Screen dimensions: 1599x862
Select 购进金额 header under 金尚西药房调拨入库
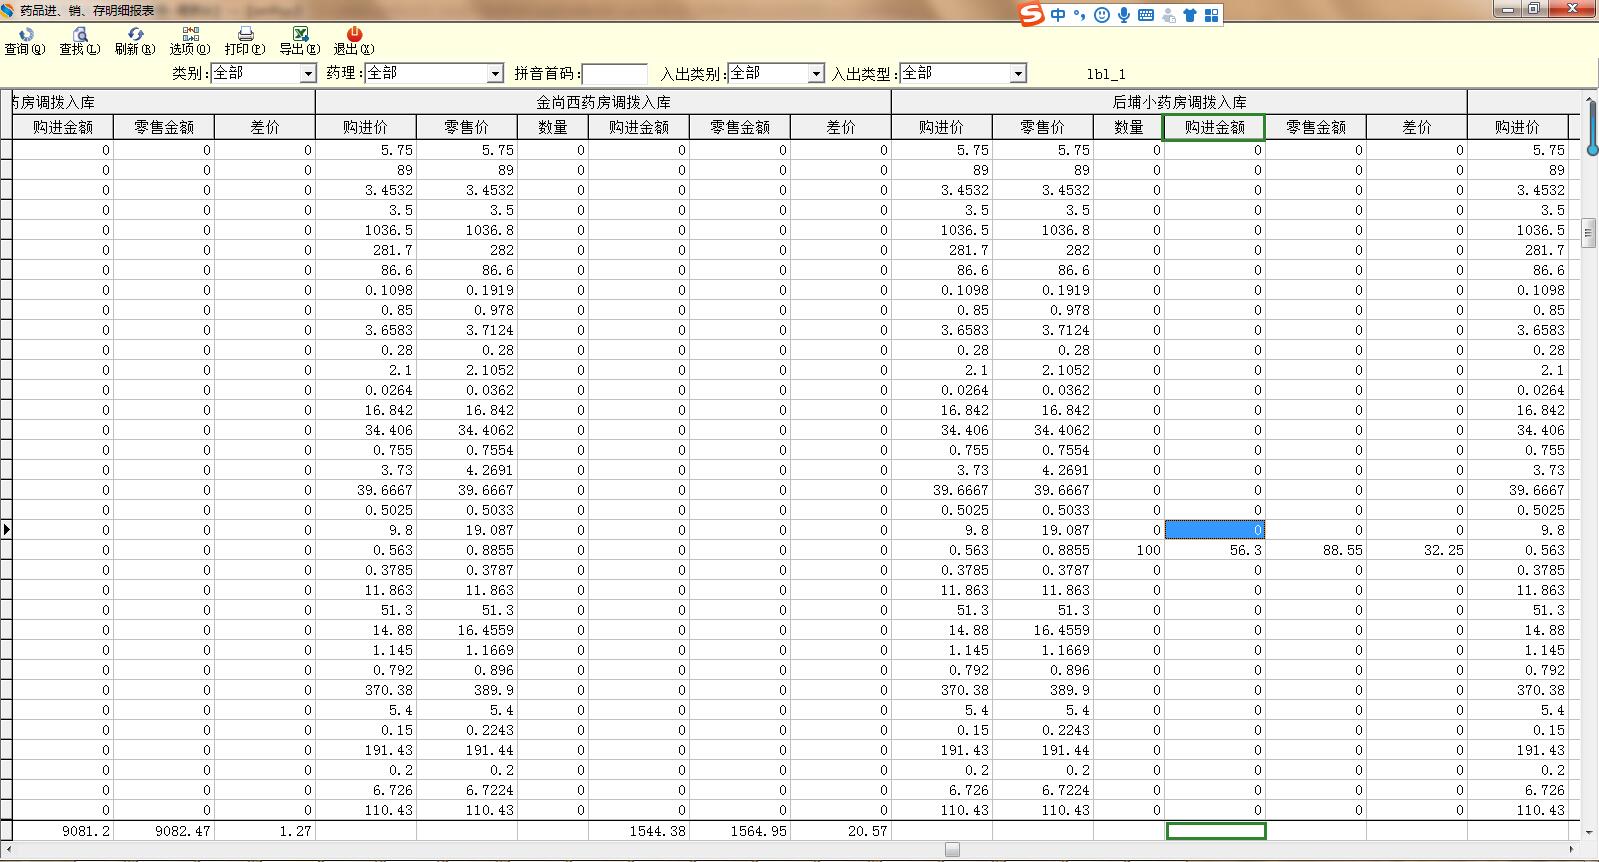(x=638, y=127)
